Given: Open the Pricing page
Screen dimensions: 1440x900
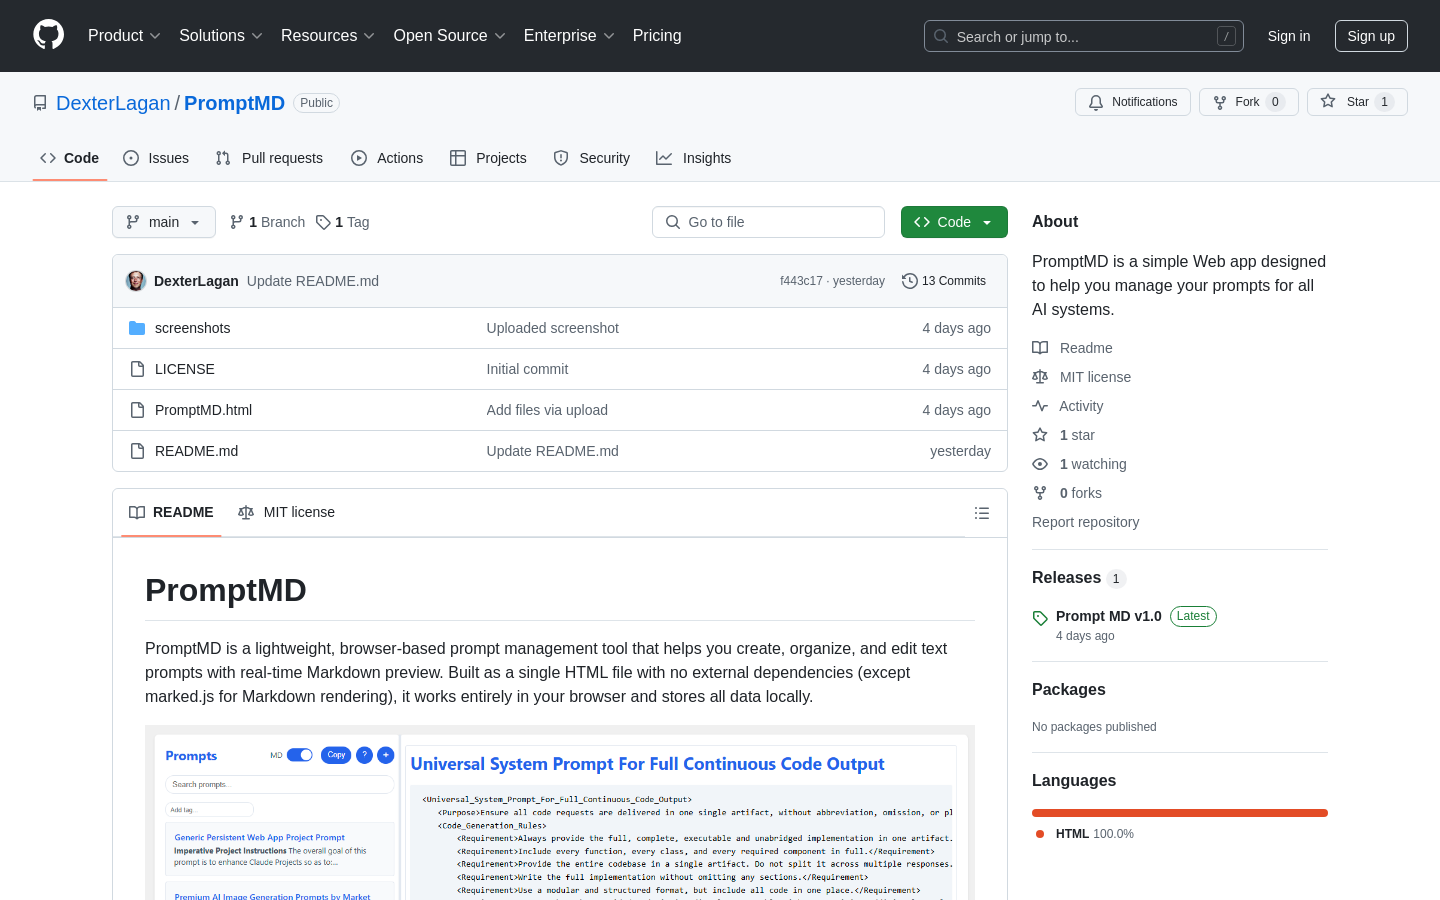Looking at the screenshot, I should (x=657, y=36).
